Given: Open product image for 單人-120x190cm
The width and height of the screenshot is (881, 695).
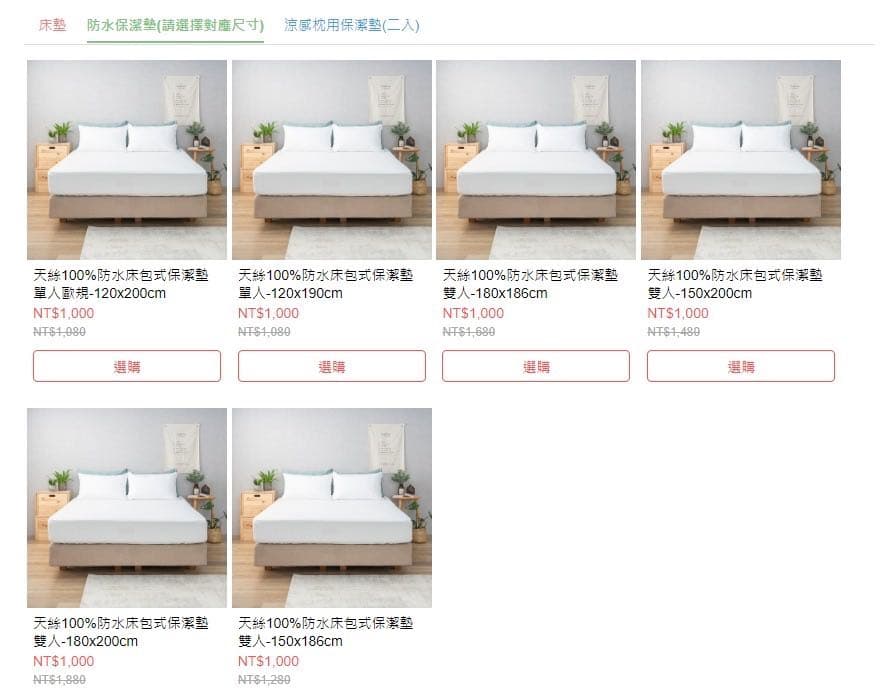Looking at the screenshot, I should [331, 160].
